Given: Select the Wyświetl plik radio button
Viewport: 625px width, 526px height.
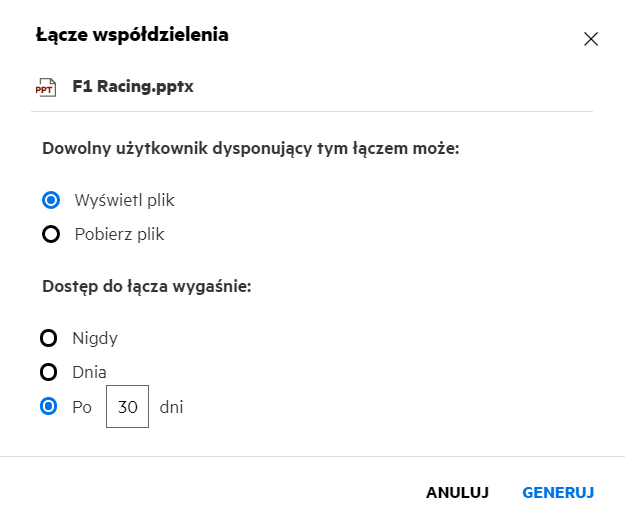Looking at the screenshot, I should [49, 200].
